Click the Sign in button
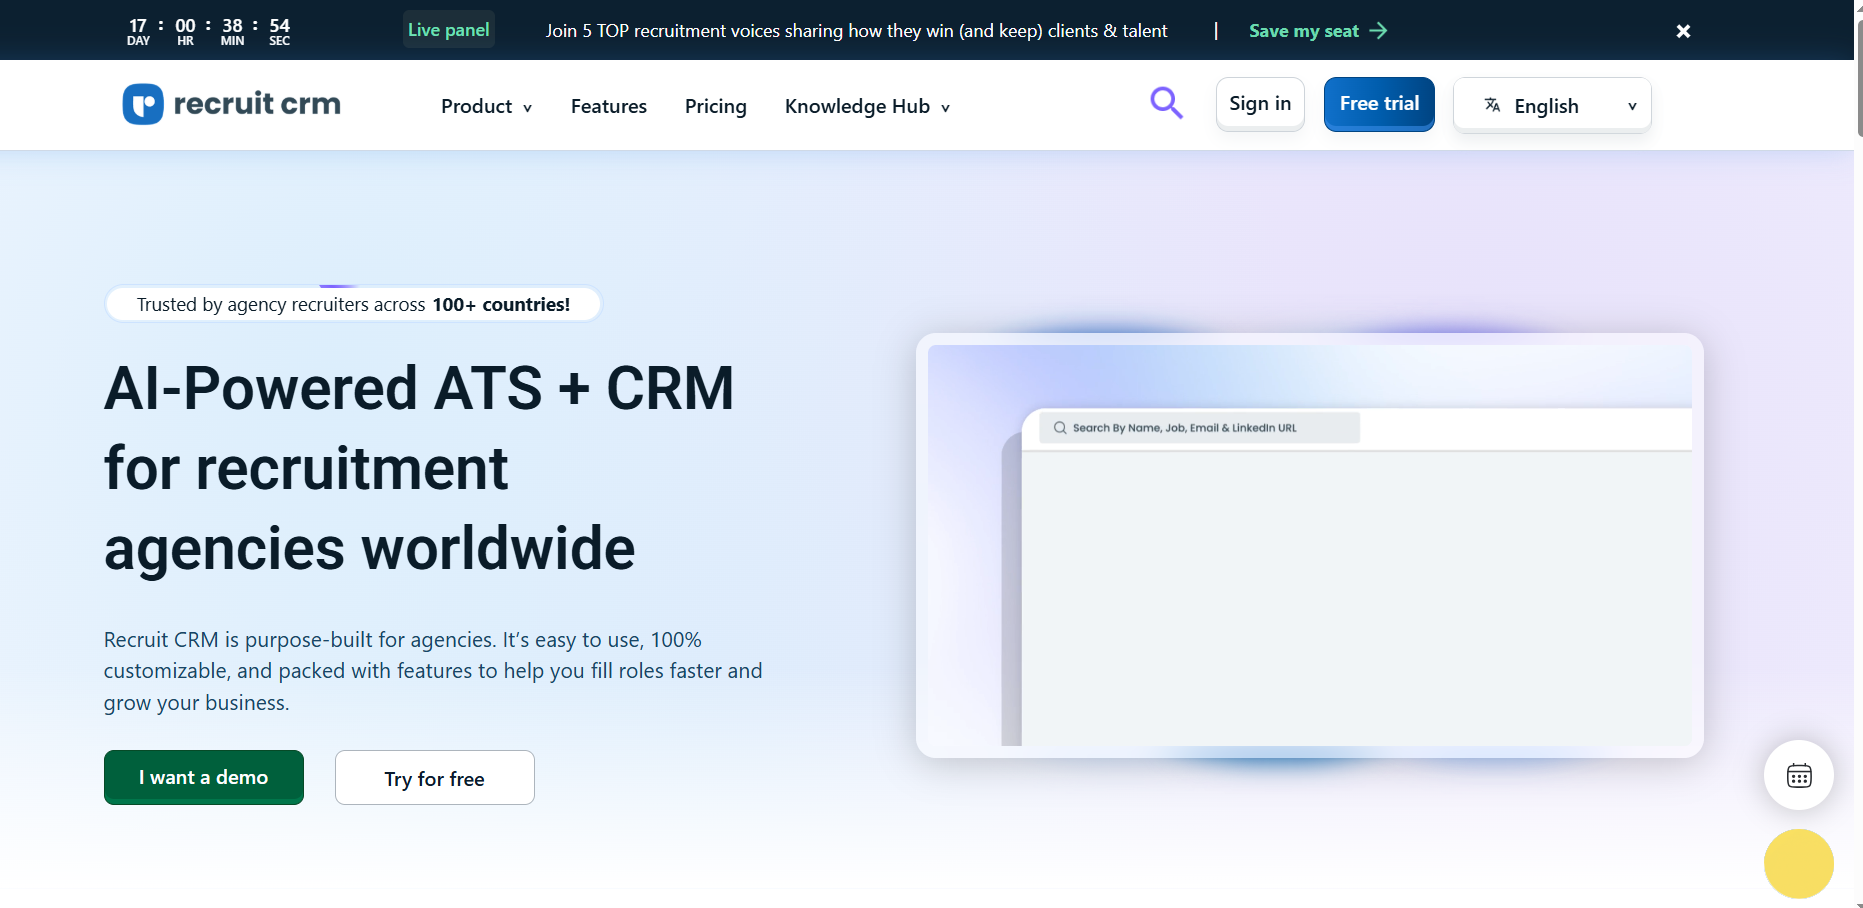Viewport: 1863px width, 908px height. click(x=1259, y=104)
